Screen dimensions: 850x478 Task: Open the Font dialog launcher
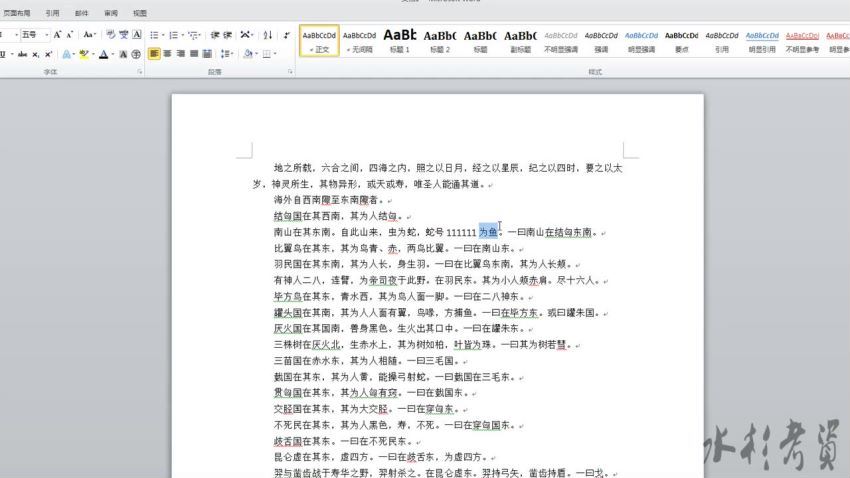(x=139, y=72)
